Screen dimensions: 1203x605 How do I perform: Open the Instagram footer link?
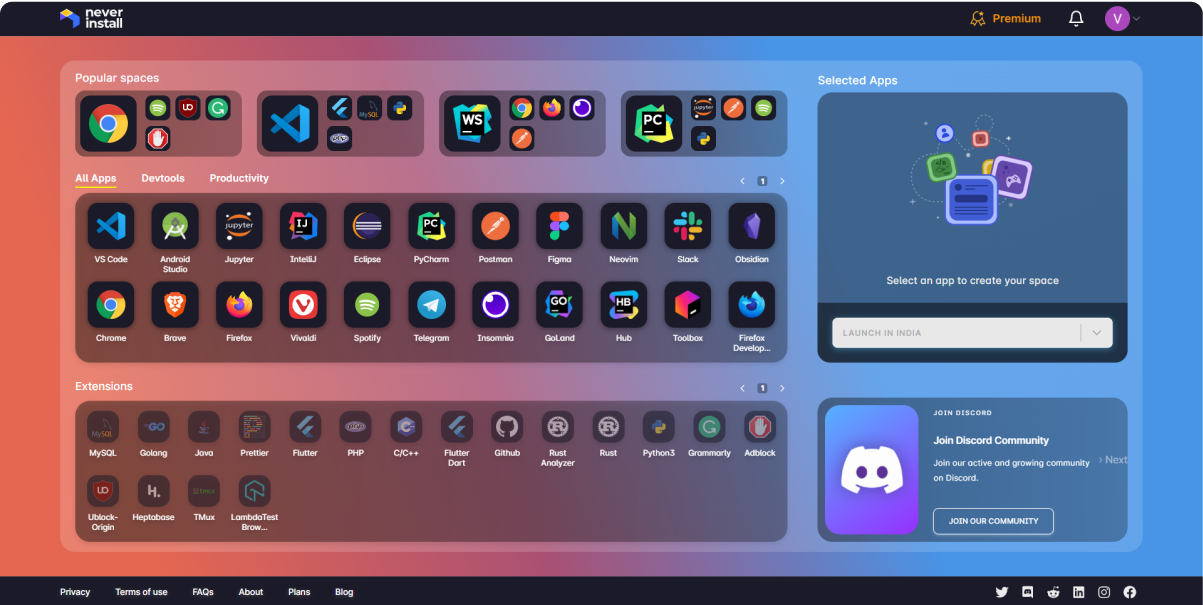pyautogui.click(x=1104, y=592)
